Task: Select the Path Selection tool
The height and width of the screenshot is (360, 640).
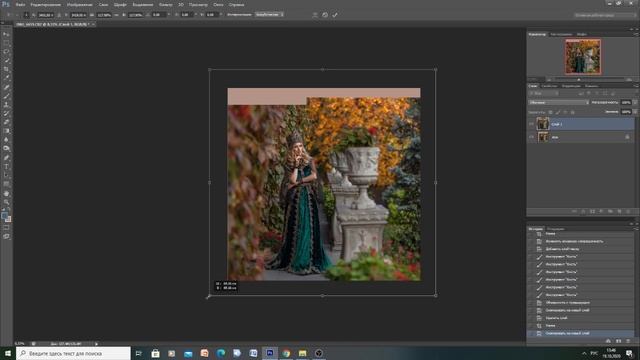Action: [x=6, y=175]
